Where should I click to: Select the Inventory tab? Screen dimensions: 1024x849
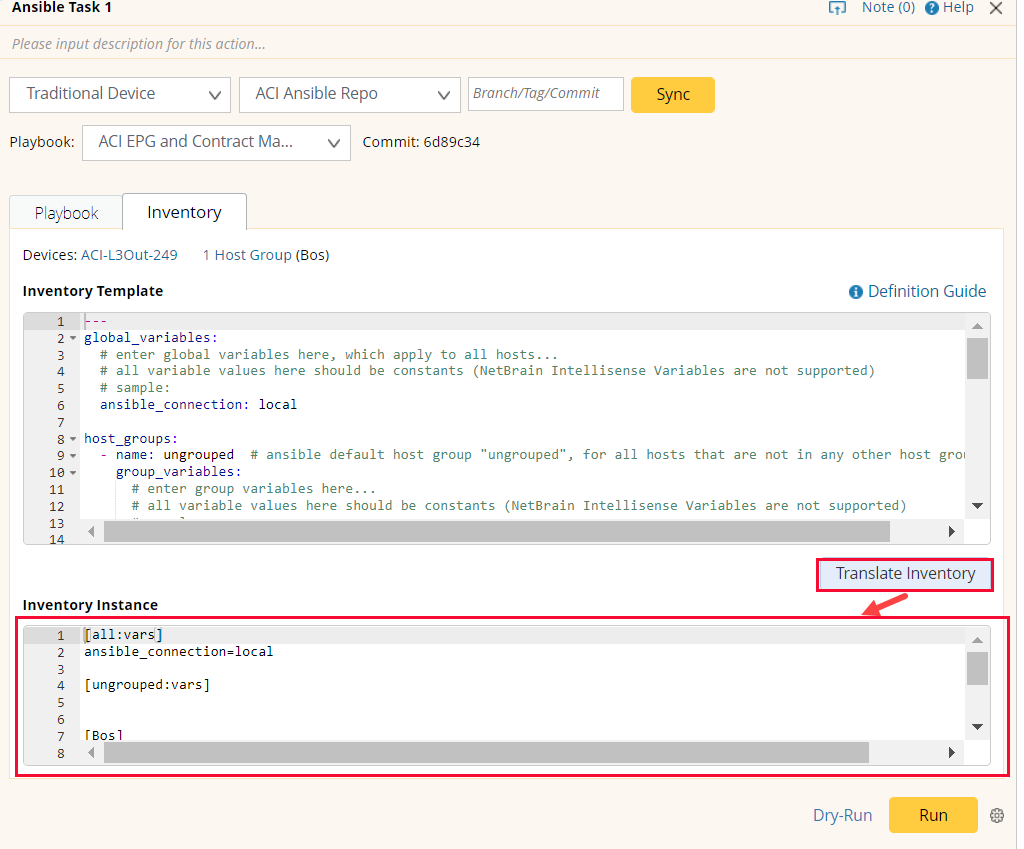pos(184,212)
